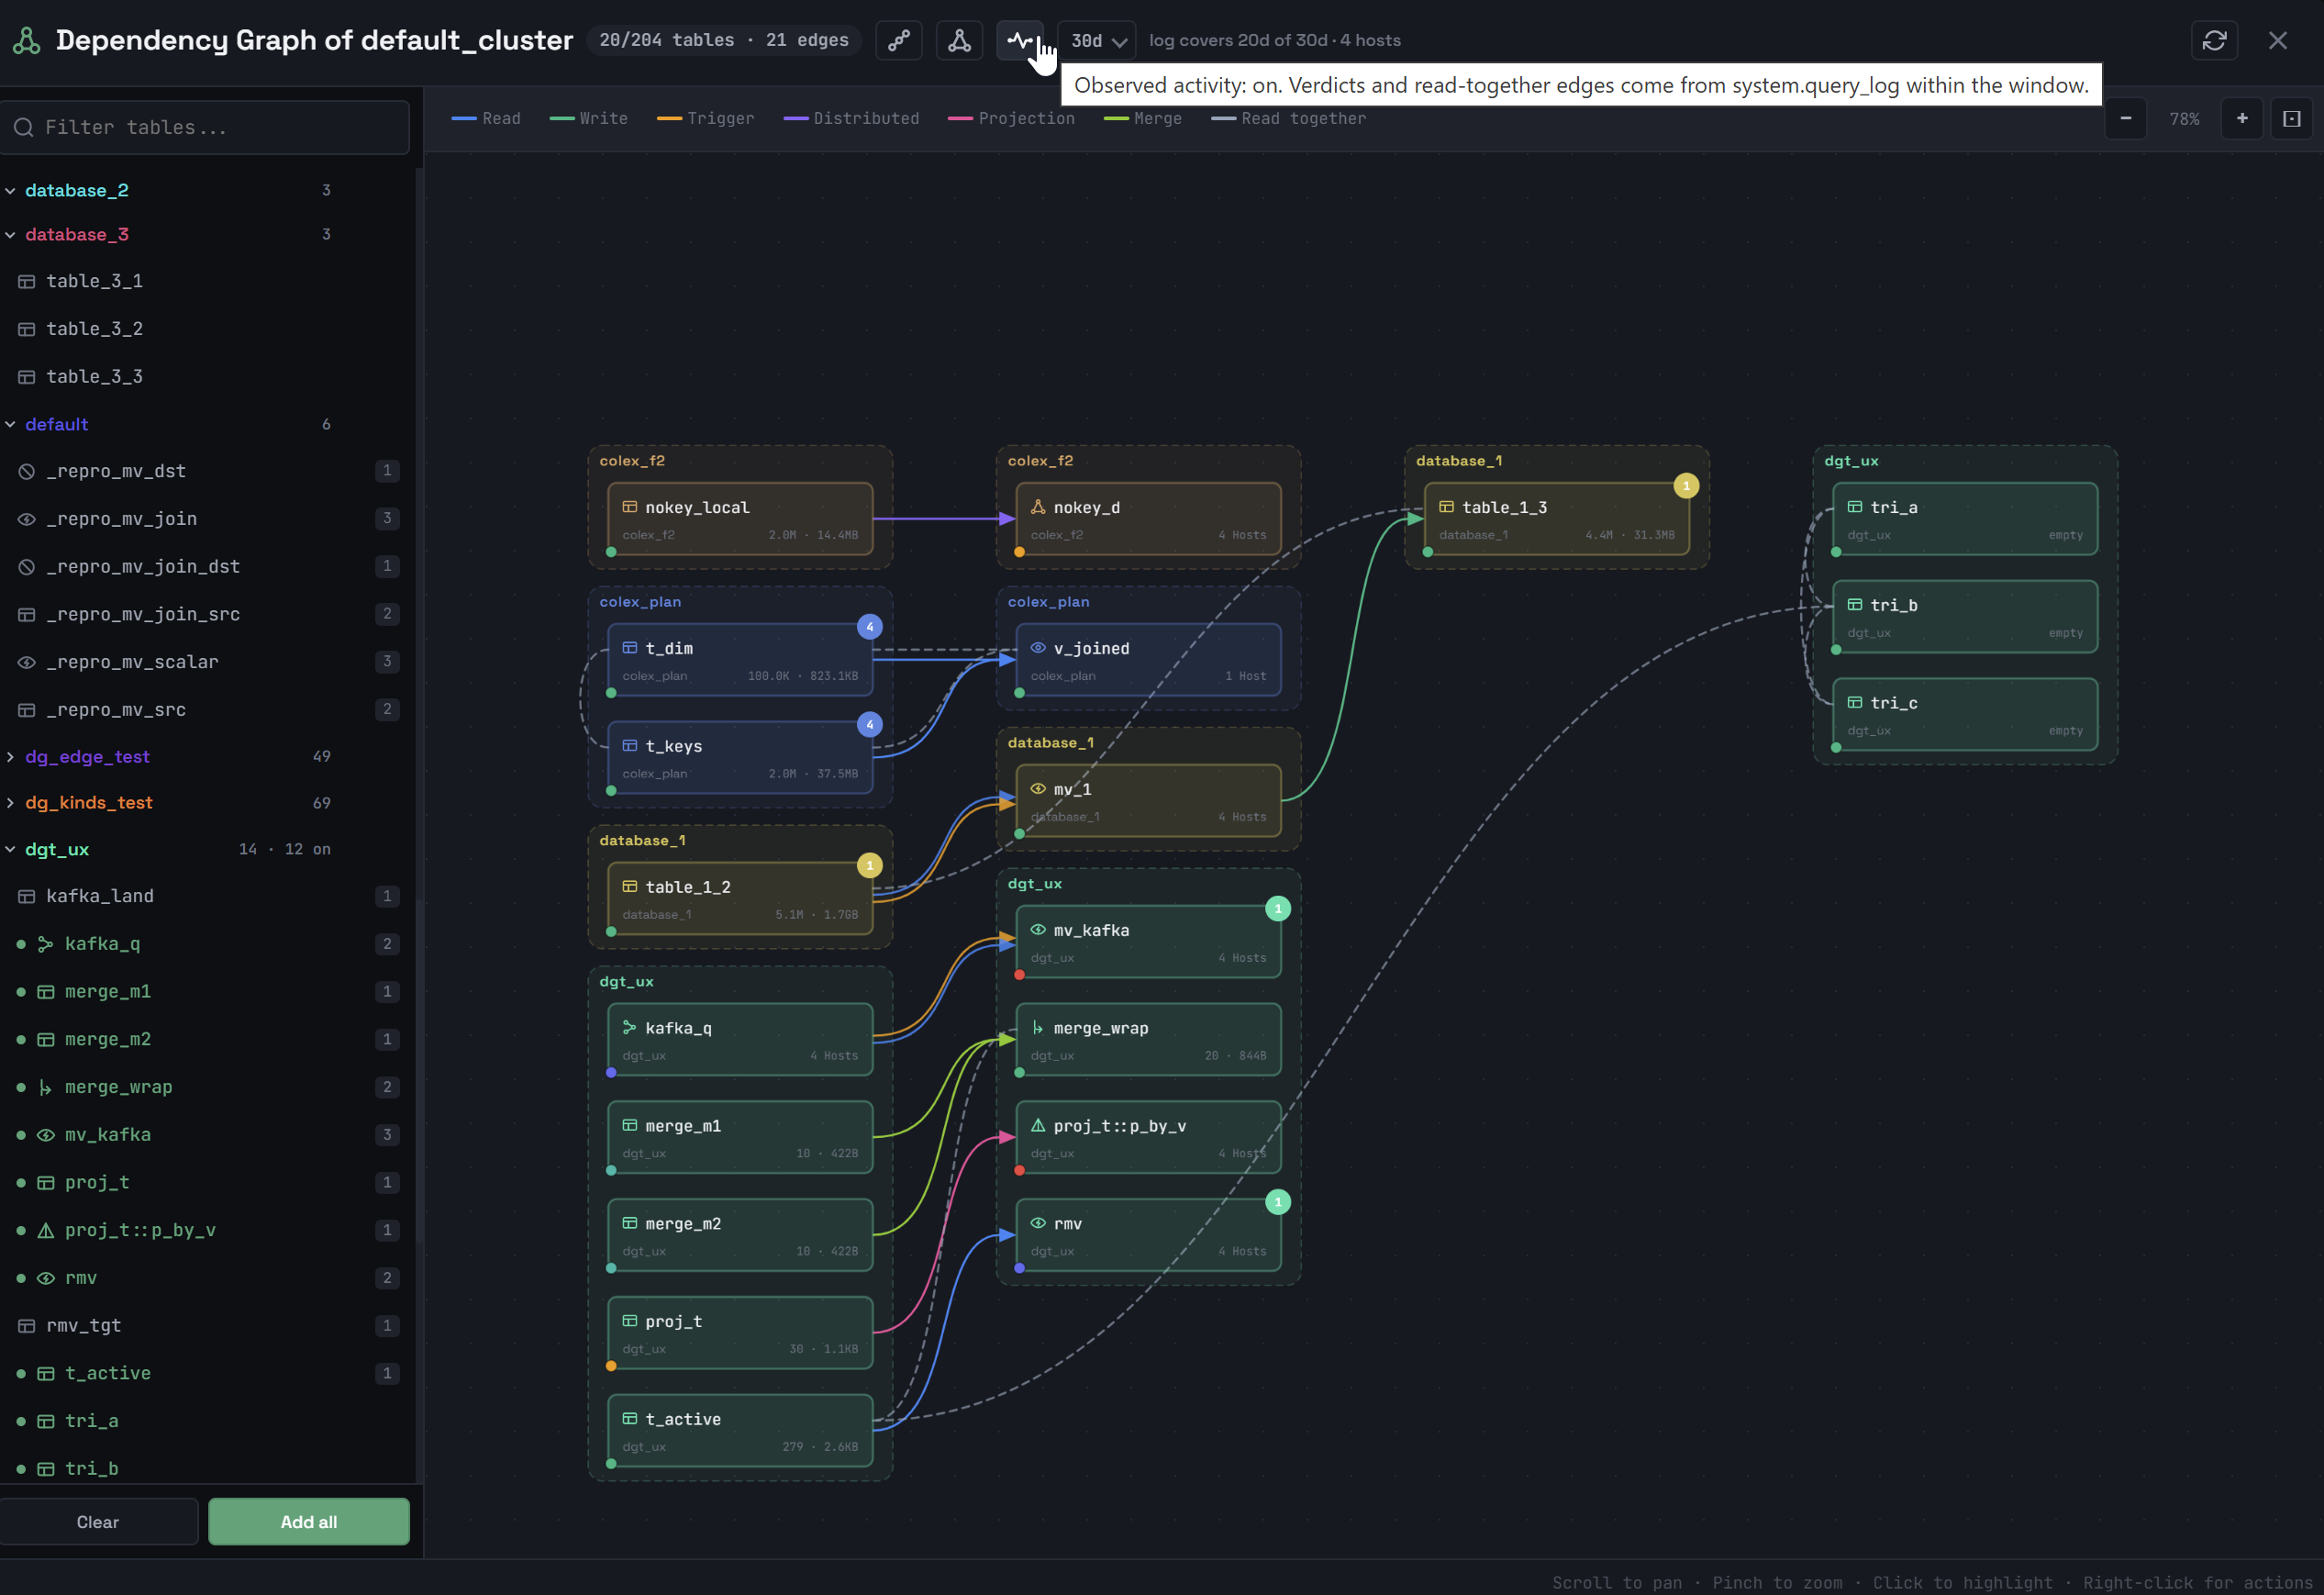Viewport: 2324px width, 1595px height.
Task: Toggle the Distributed edge legend item
Action: coord(851,118)
